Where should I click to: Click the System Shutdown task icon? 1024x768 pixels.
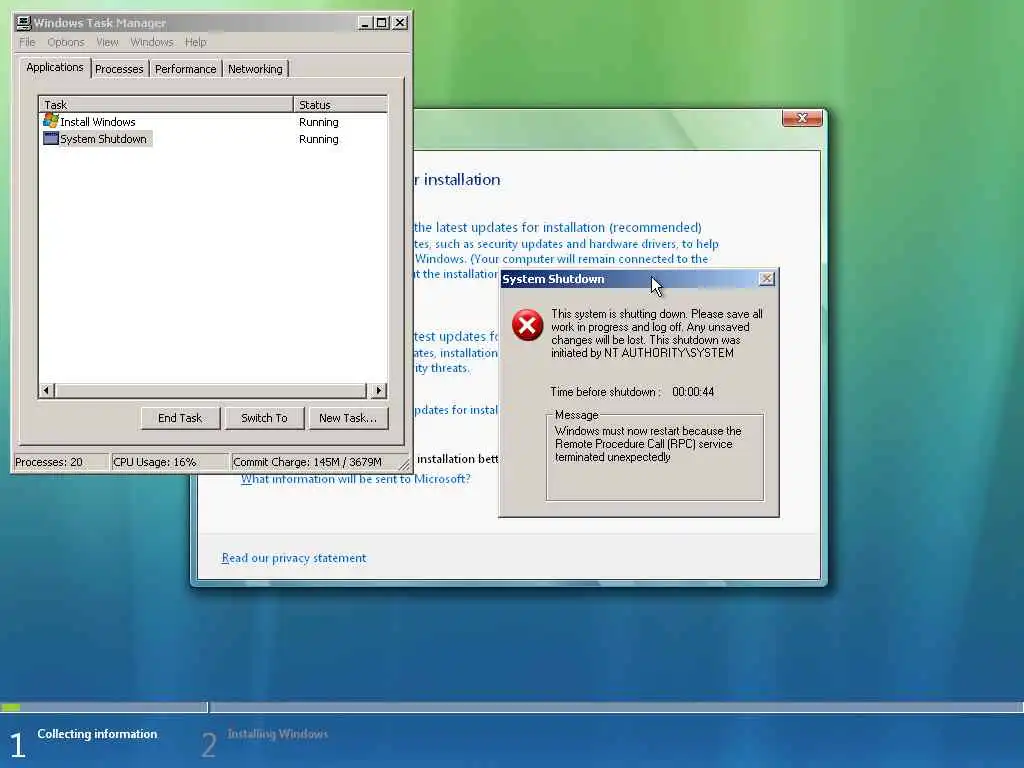coord(50,138)
